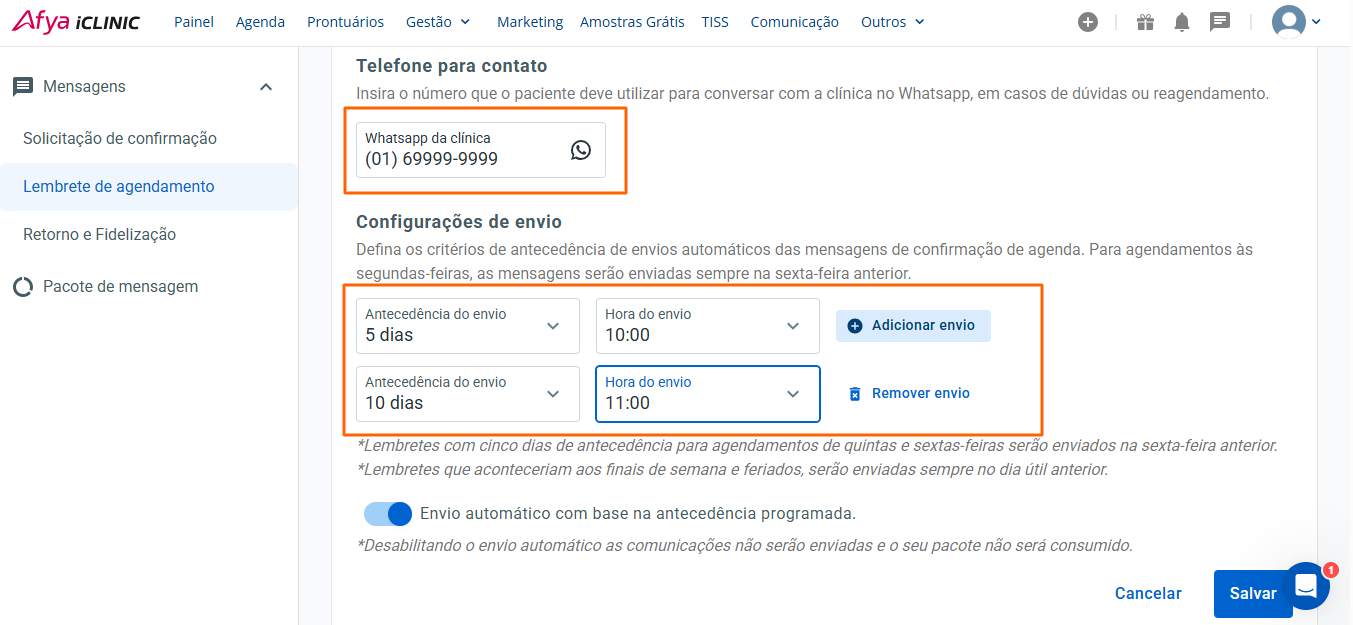Go to Prontuários in the top menu

(x=345, y=22)
